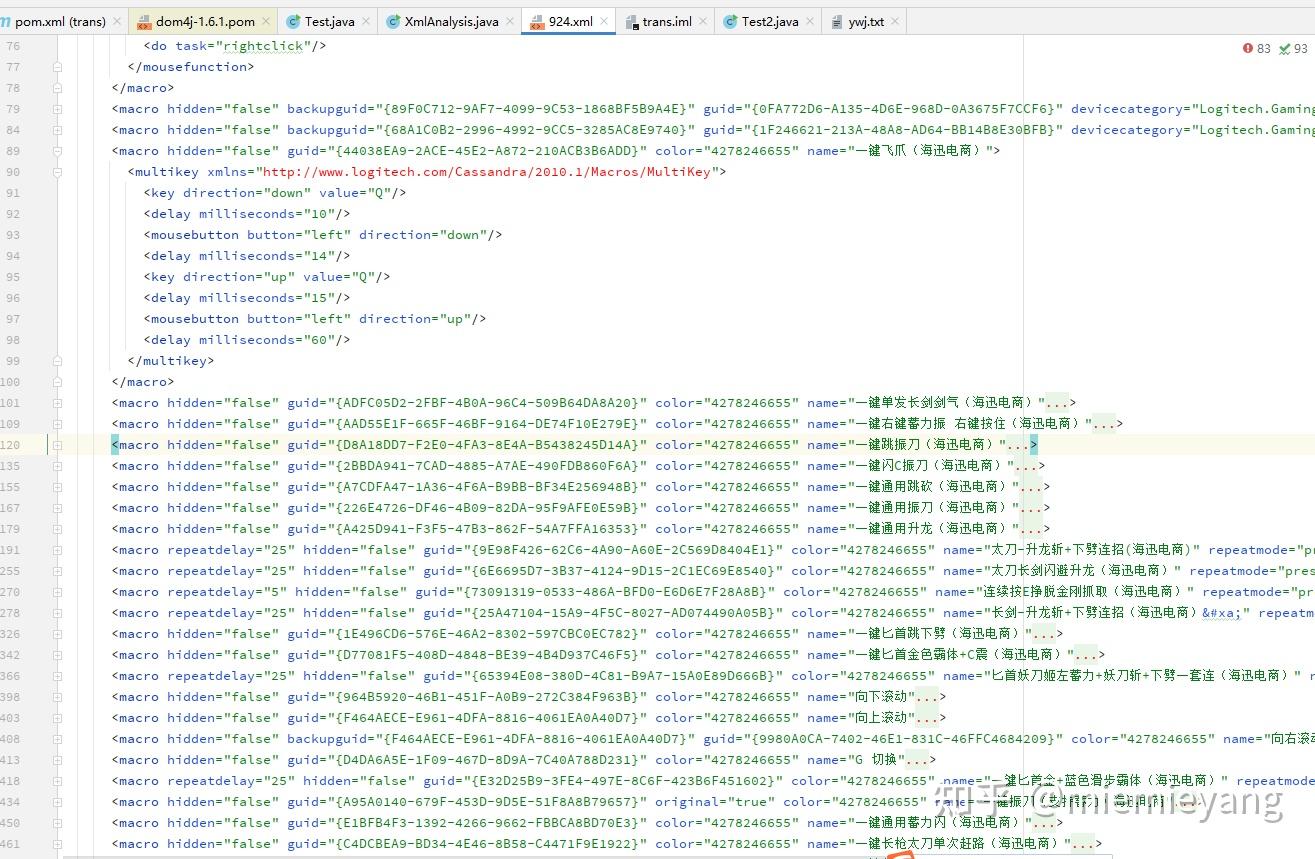1315x859 pixels.
Task: Expand fold marker at gutter line 101
Action: coord(57,403)
